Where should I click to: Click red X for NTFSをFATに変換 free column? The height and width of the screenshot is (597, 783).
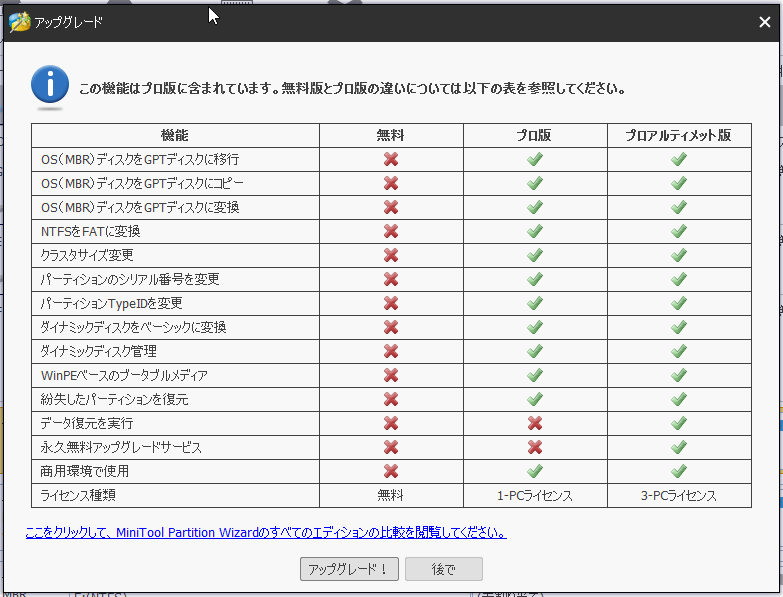[391, 231]
